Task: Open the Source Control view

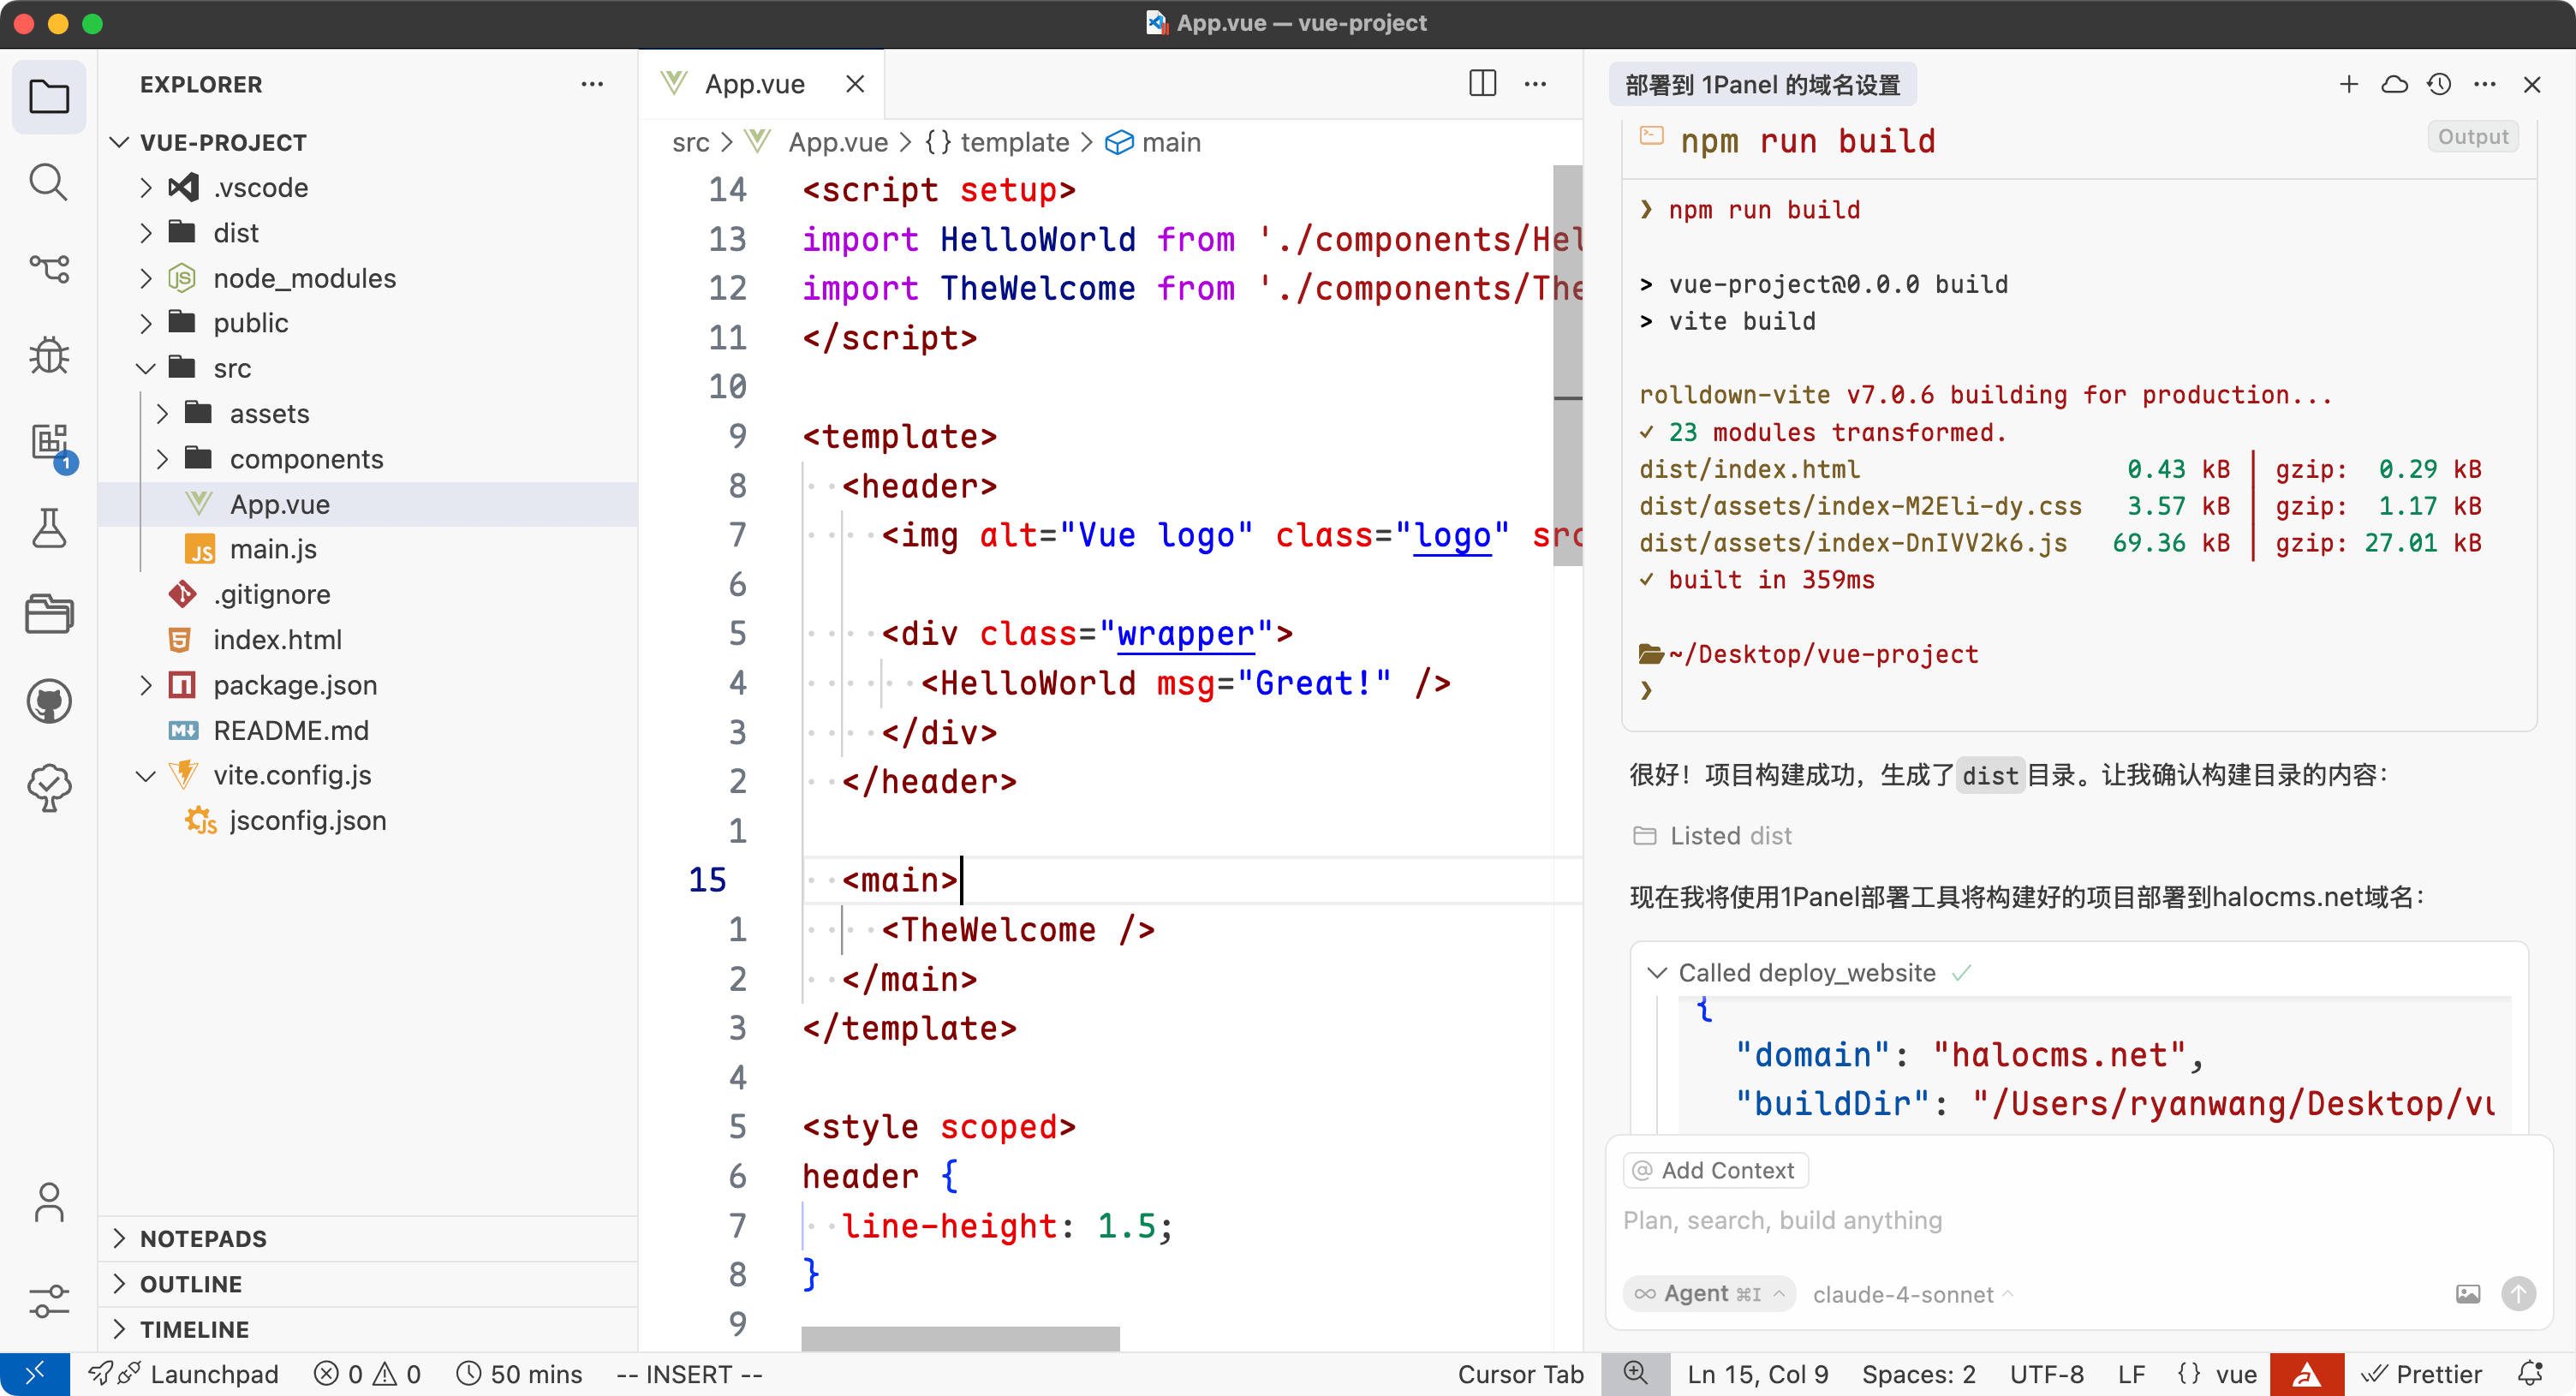Action: coord(48,270)
